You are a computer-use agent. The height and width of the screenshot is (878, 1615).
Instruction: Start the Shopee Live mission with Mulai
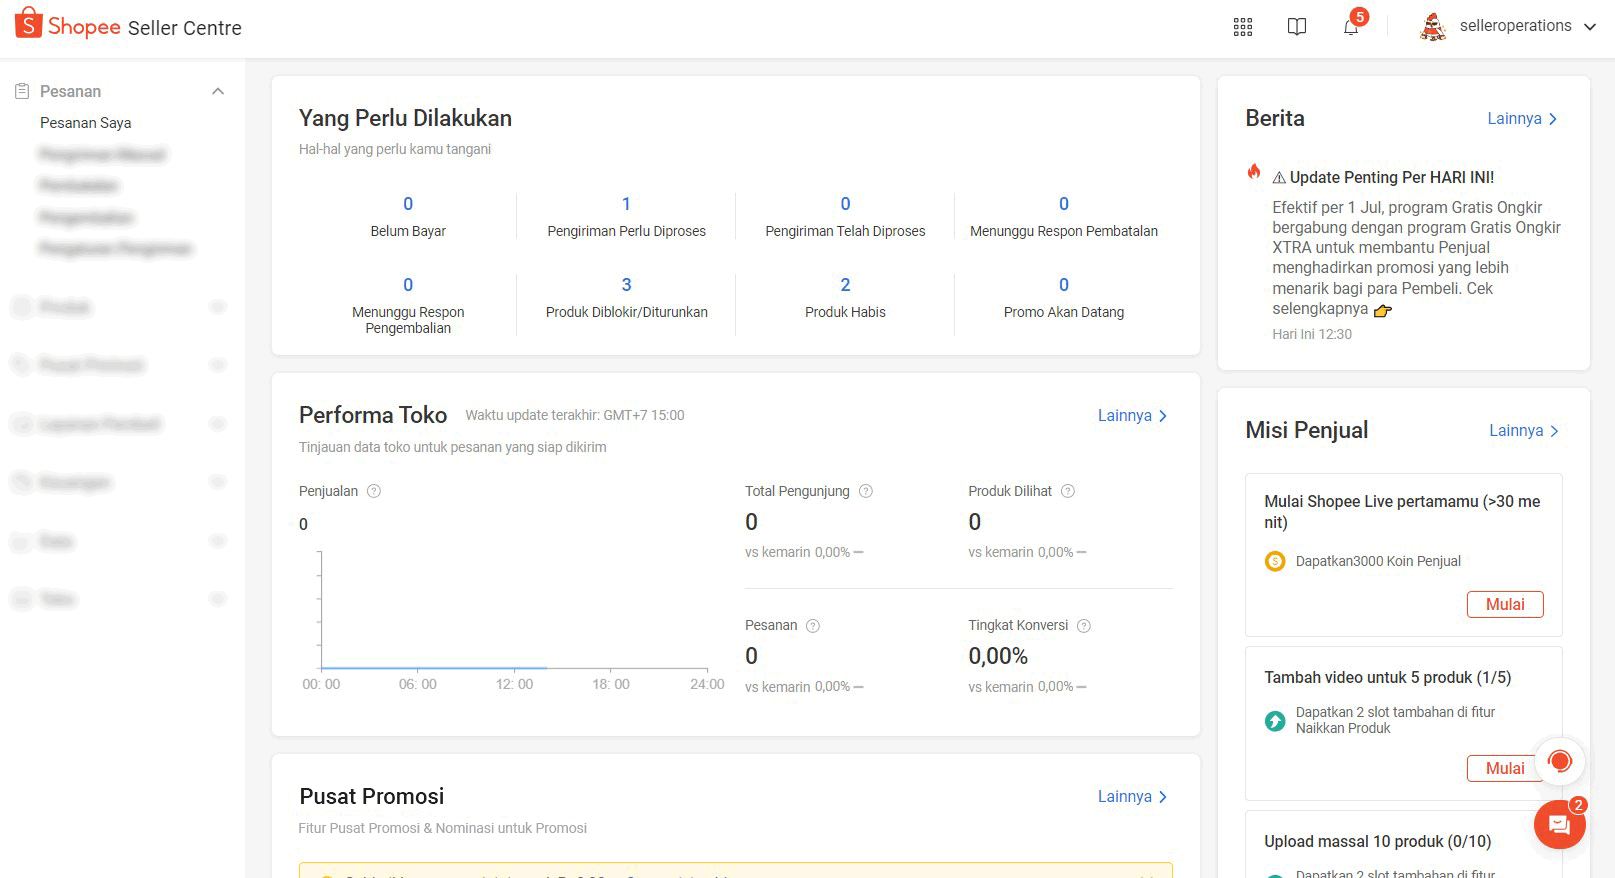click(1505, 604)
